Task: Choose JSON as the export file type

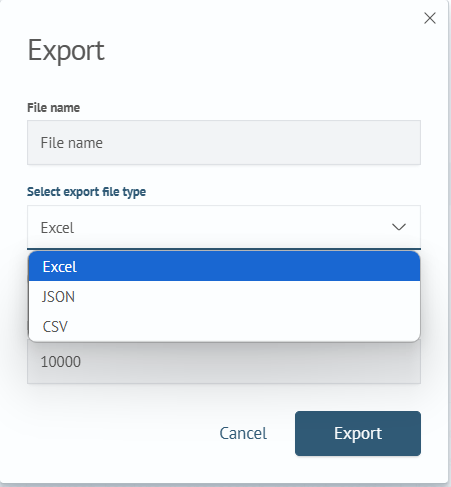Action: coord(224,296)
